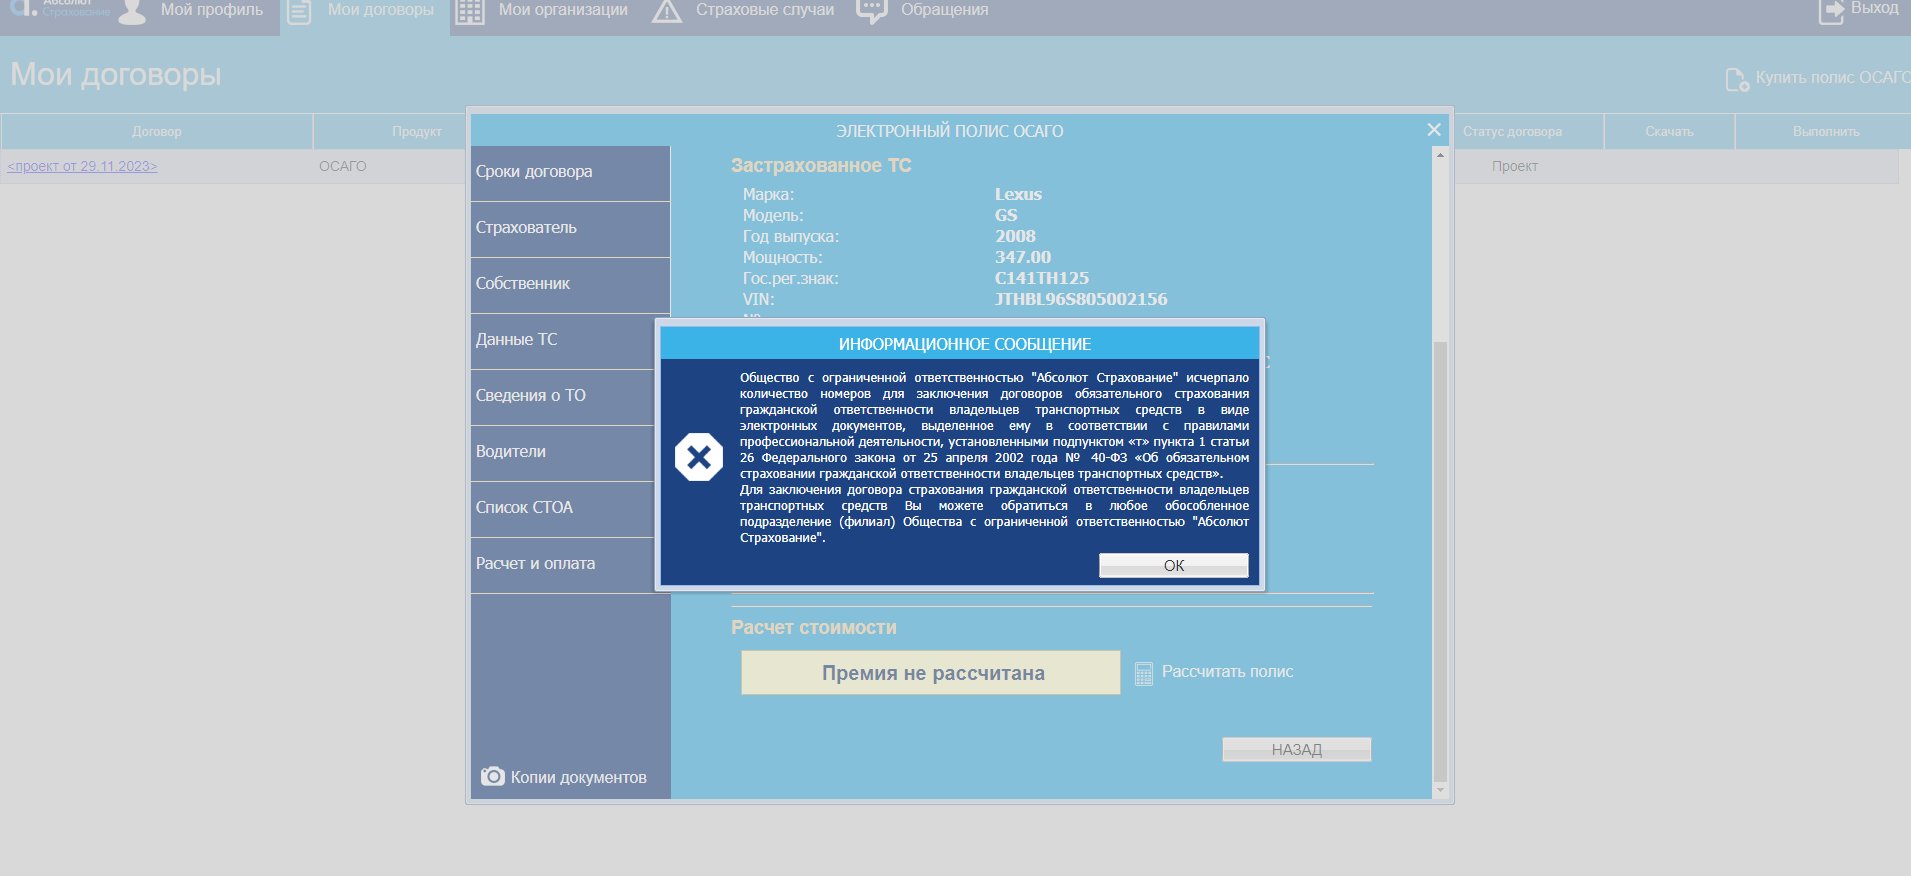Click the Проект status cell

[x=1515, y=166]
